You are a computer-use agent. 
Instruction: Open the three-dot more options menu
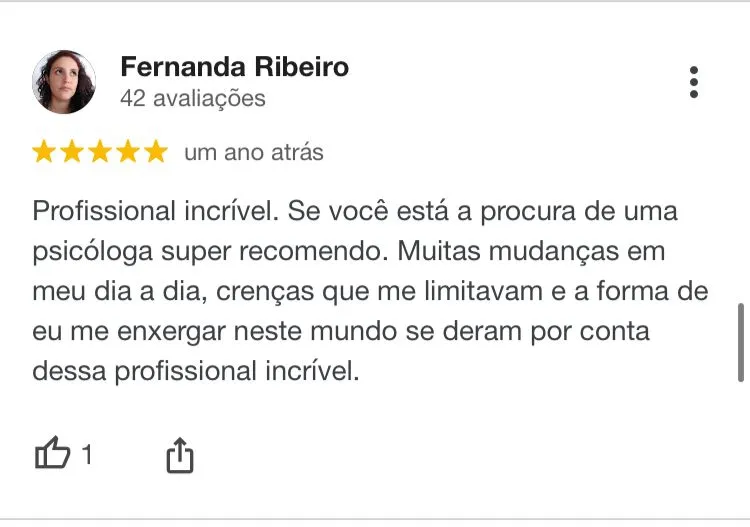[693, 82]
